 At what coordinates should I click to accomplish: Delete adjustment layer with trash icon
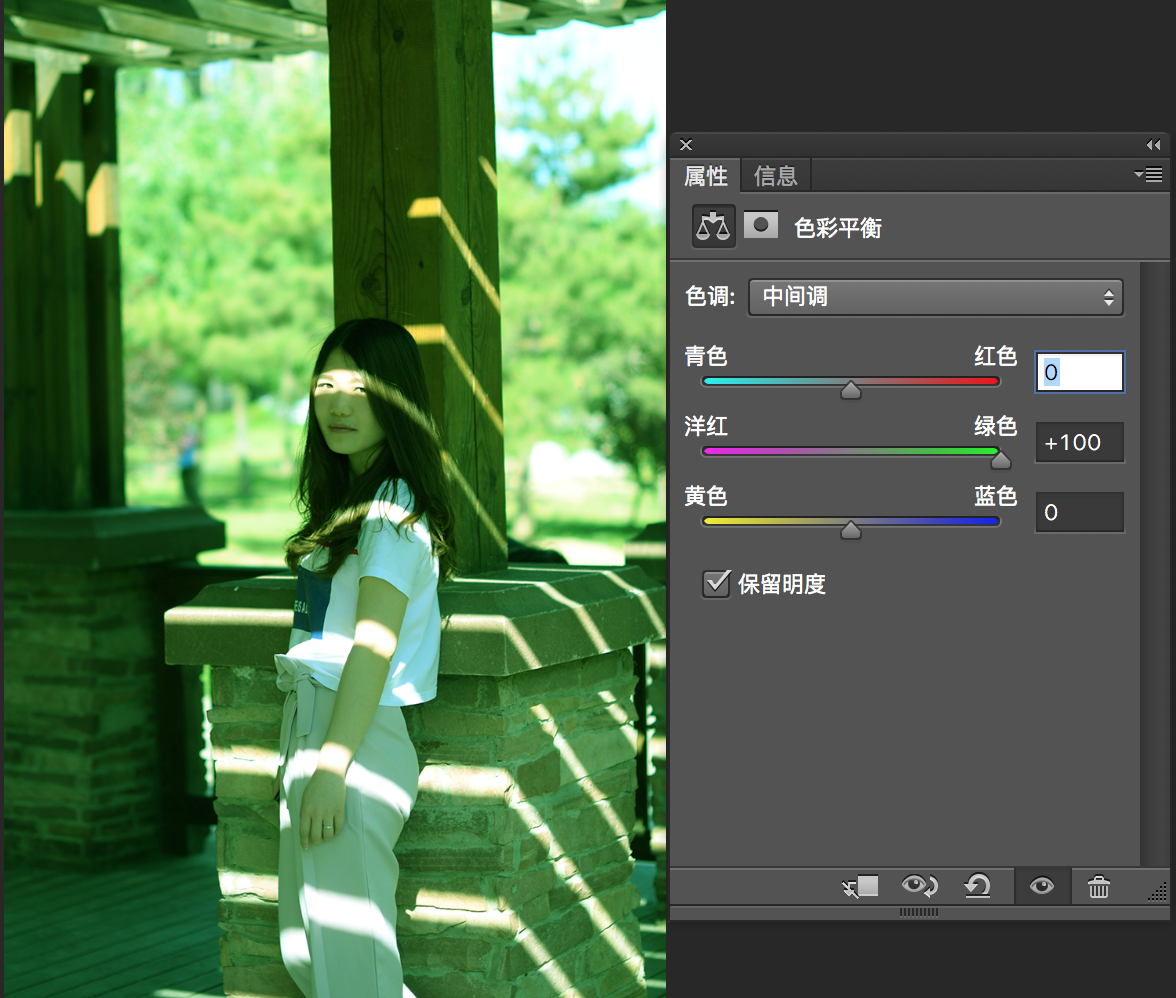tap(1099, 887)
